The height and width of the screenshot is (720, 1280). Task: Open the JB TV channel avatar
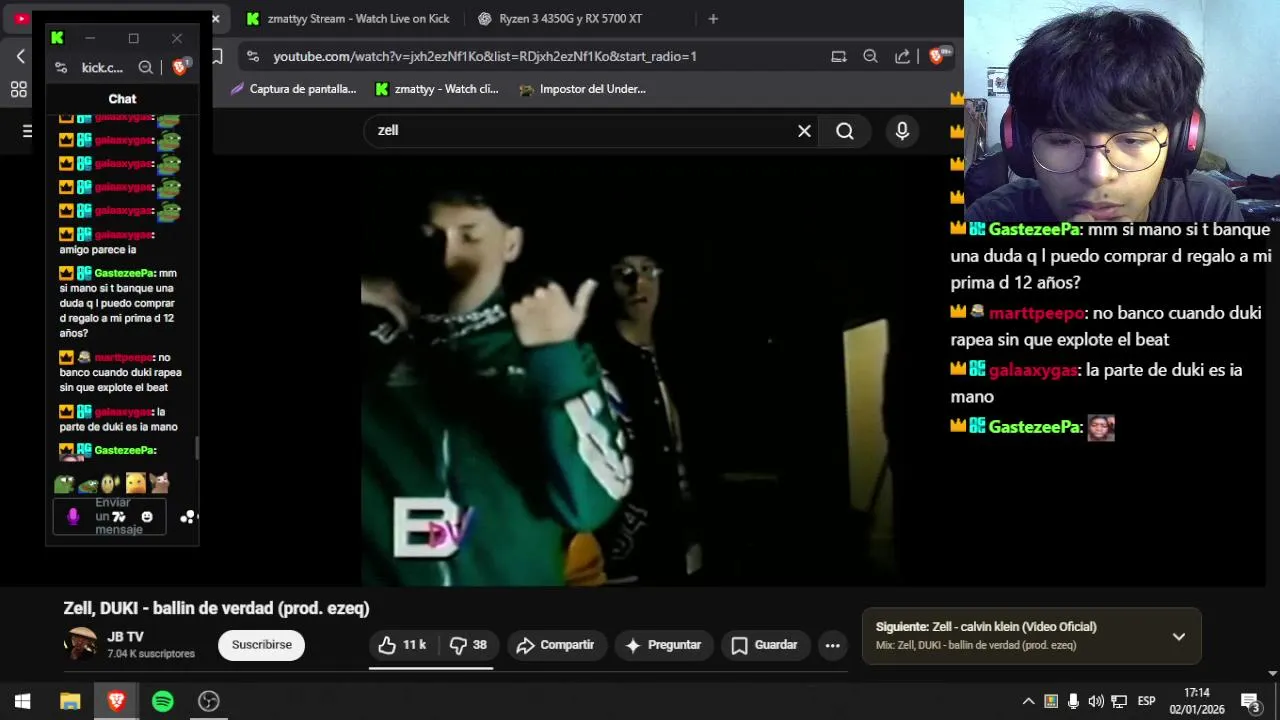(80, 644)
